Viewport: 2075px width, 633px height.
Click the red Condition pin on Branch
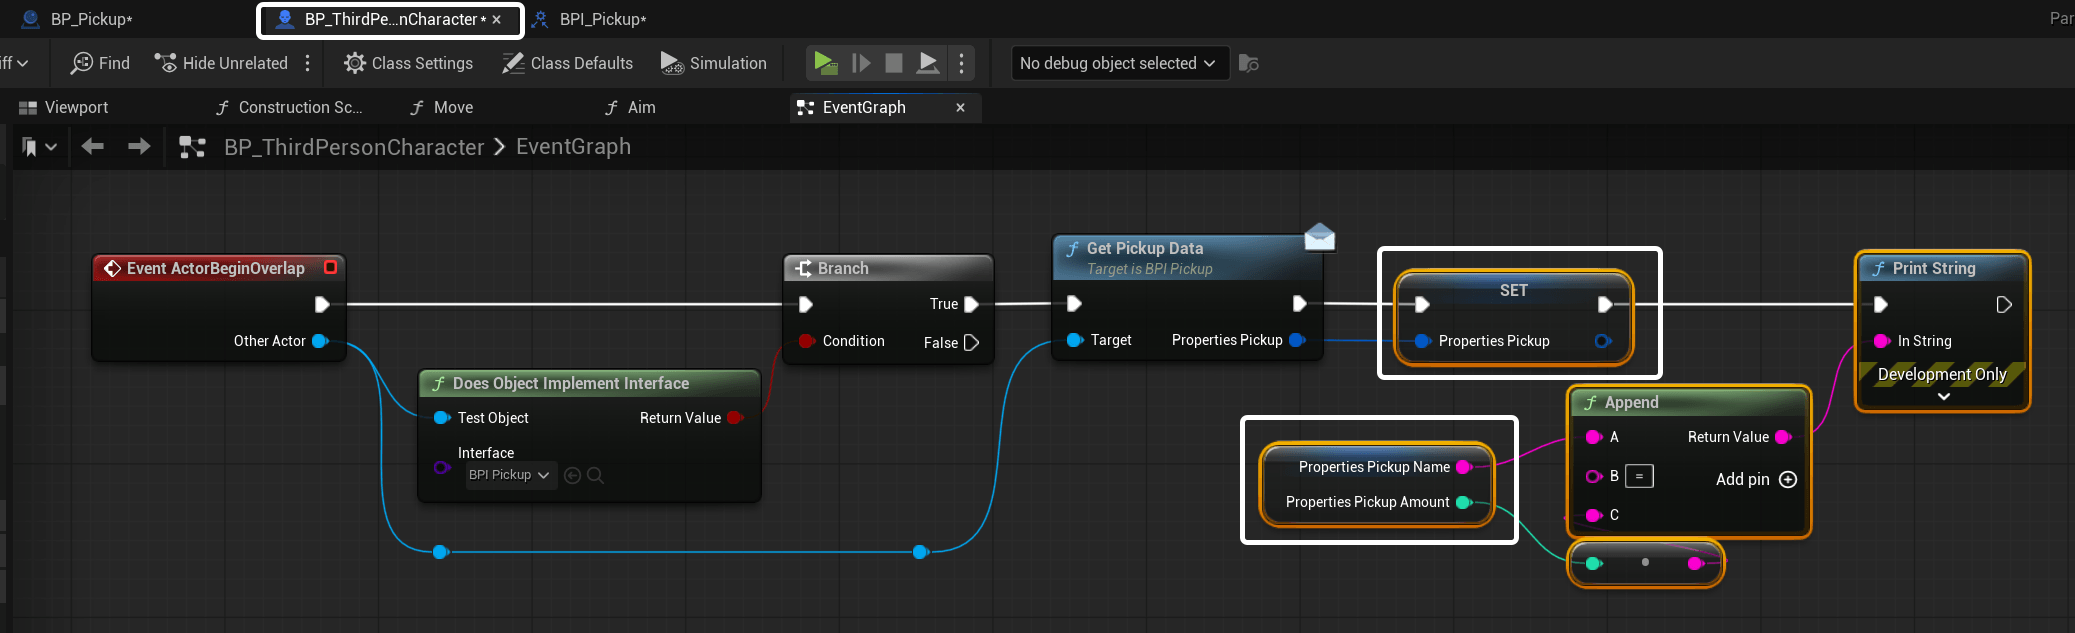[x=806, y=341]
